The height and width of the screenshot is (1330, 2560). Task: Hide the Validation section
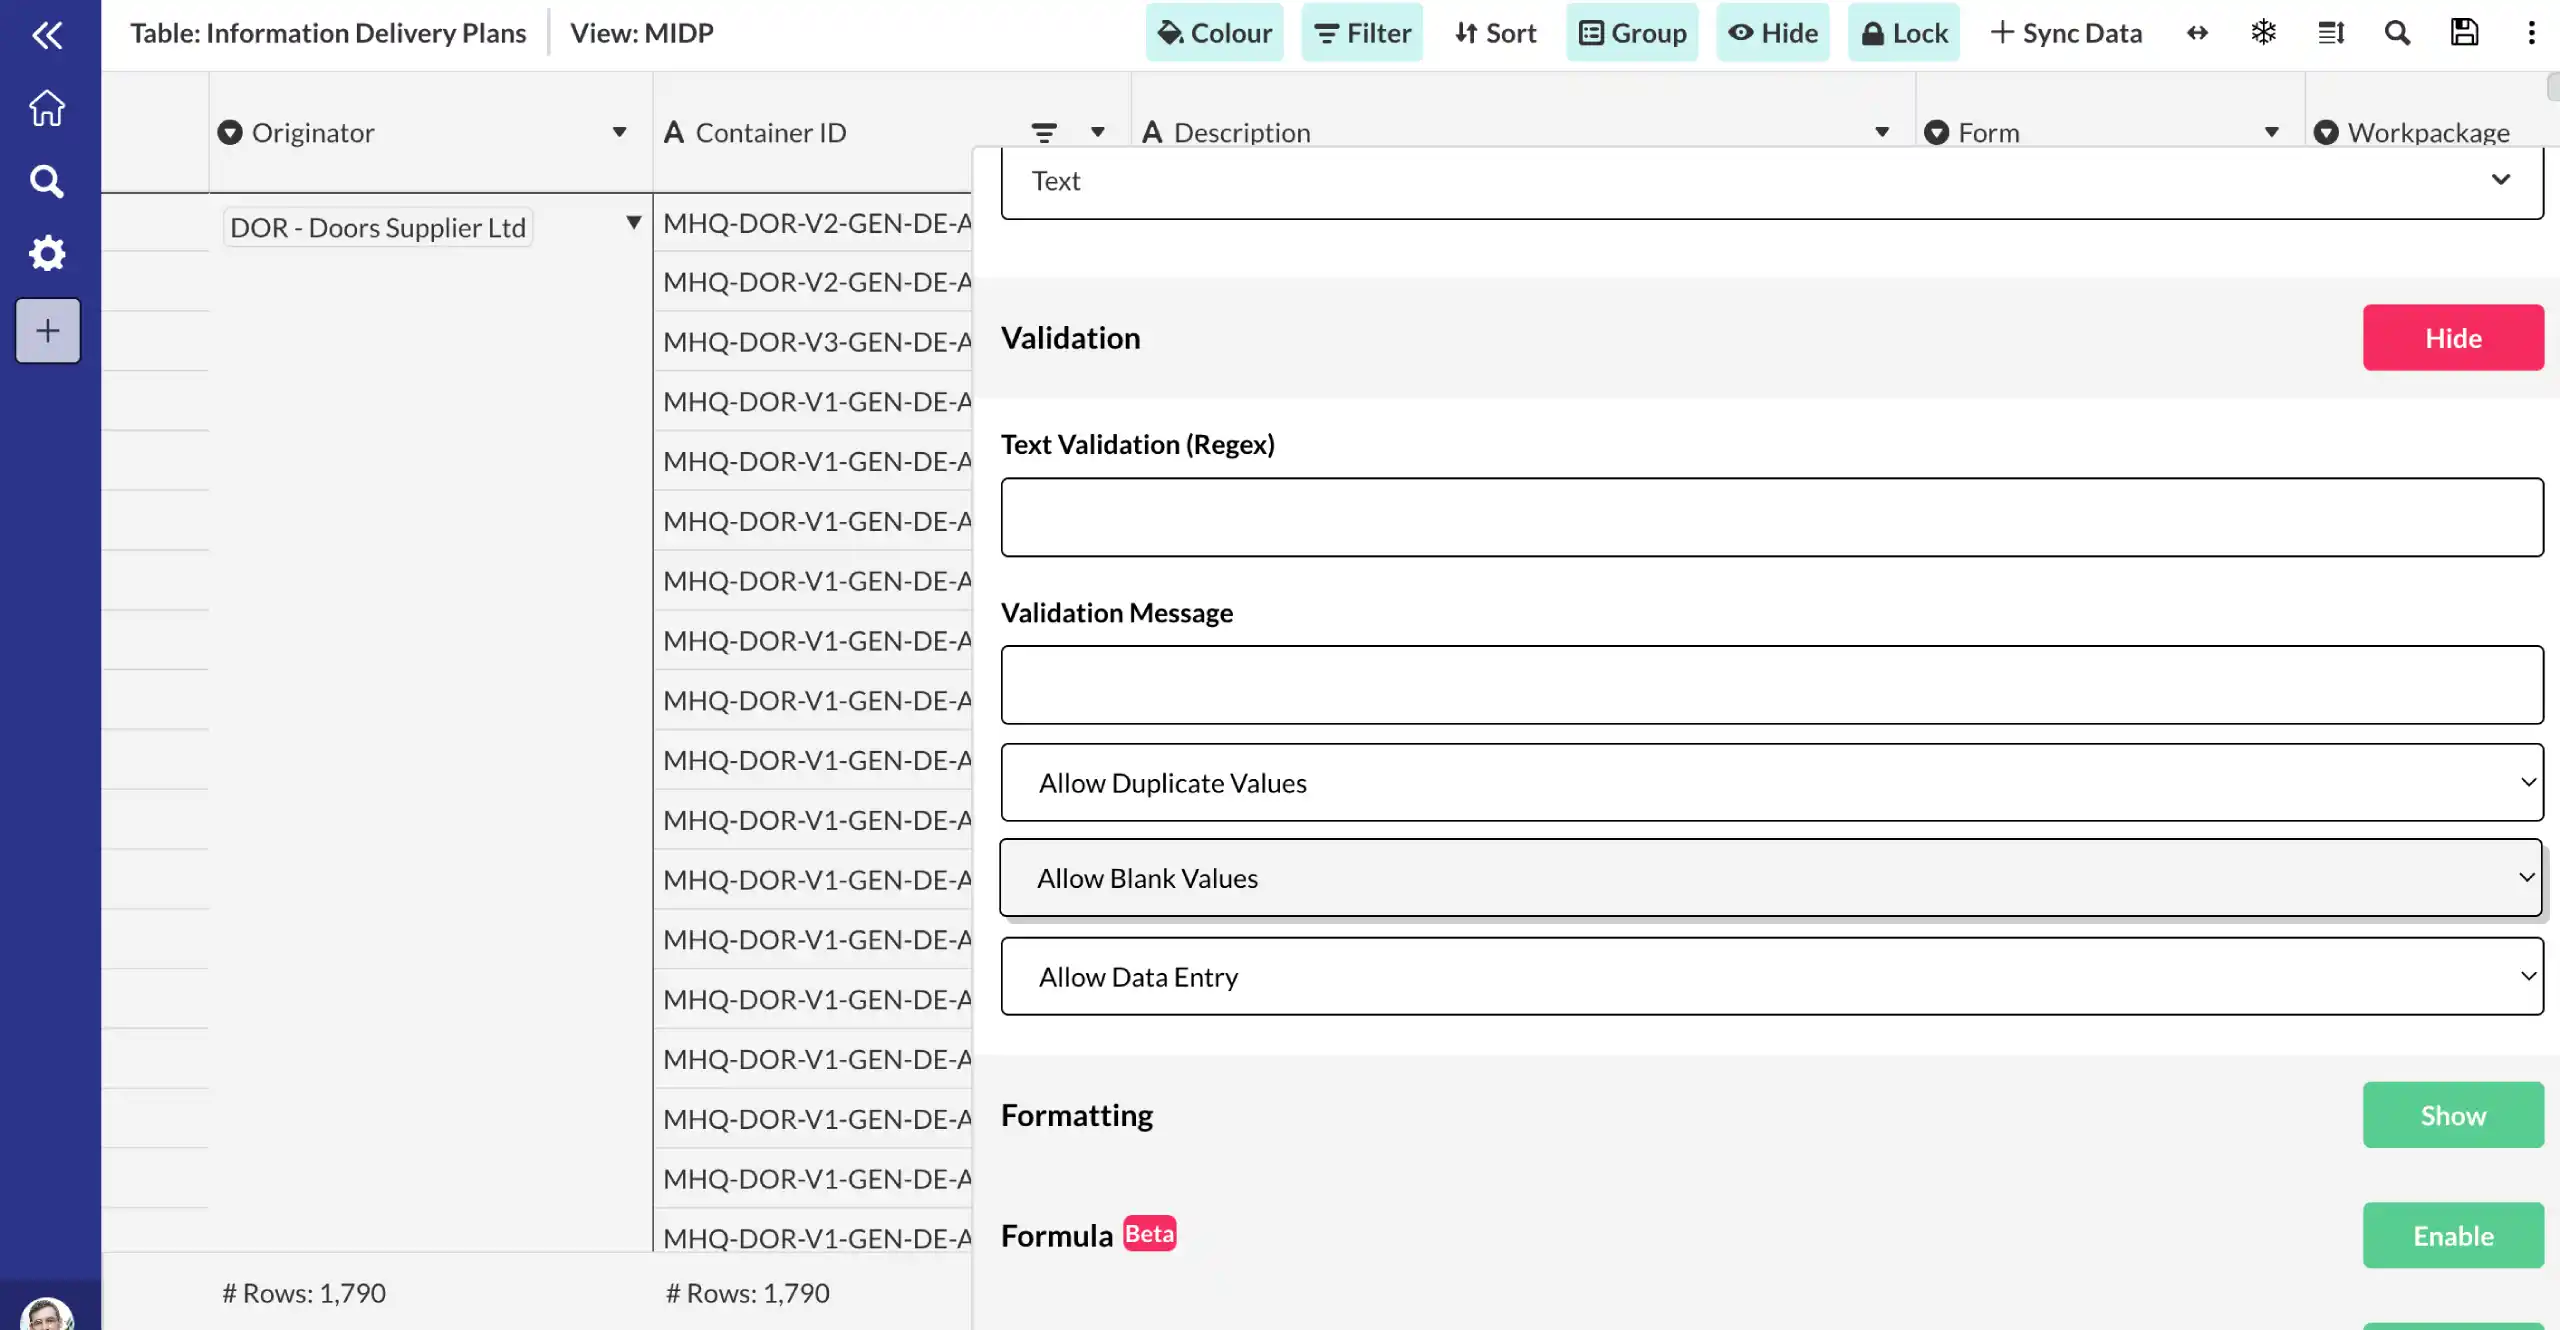click(x=2452, y=338)
